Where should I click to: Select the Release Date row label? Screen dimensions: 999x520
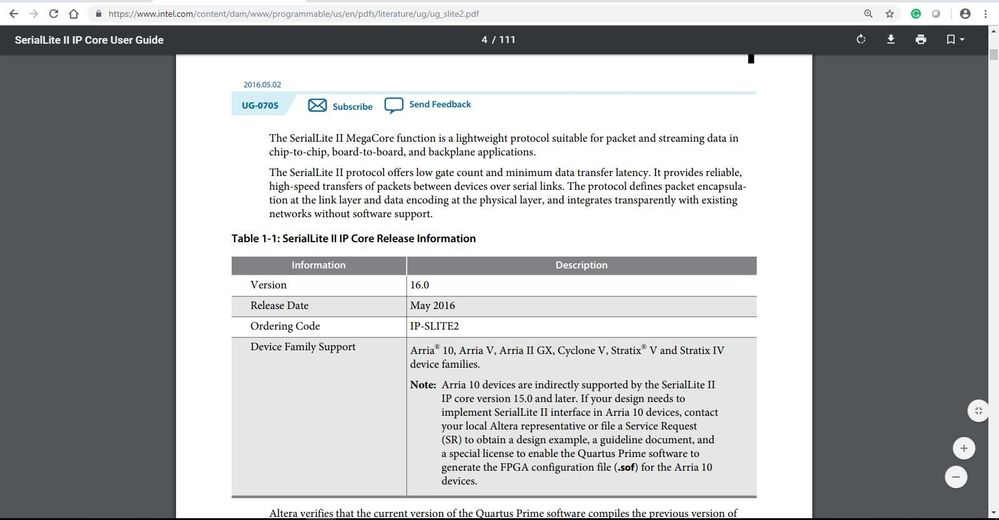pyautogui.click(x=279, y=305)
